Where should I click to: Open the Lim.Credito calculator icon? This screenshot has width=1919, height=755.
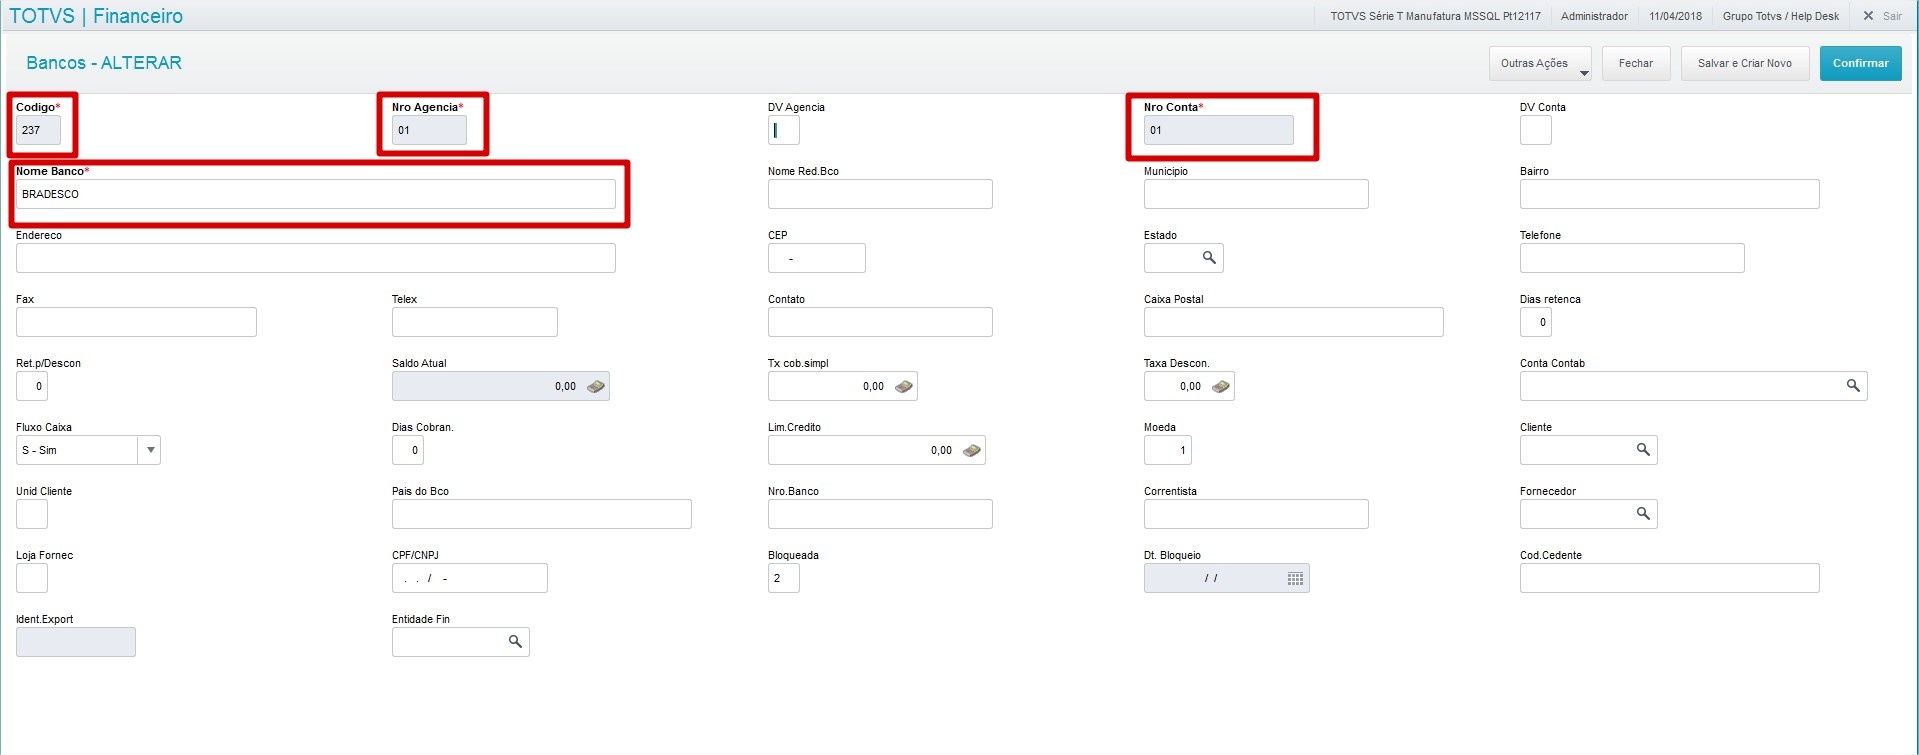pos(971,450)
